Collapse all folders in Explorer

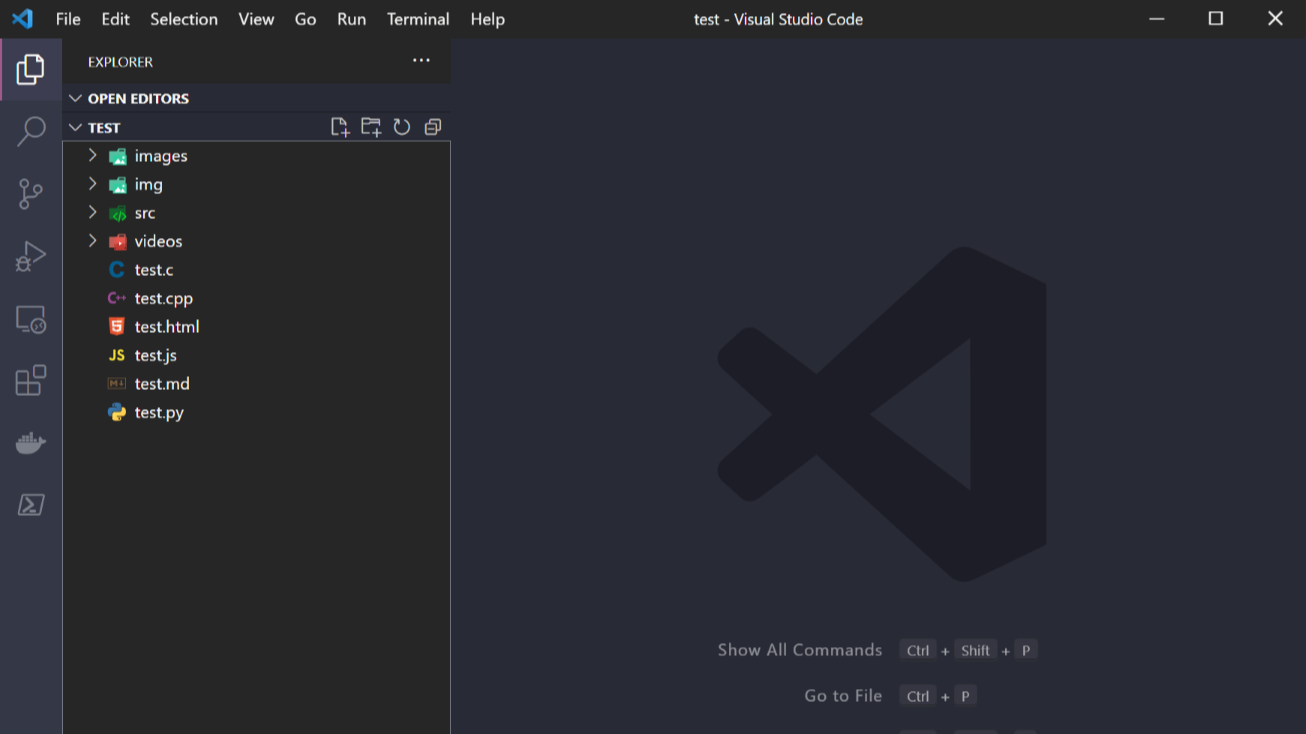(x=433, y=127)
